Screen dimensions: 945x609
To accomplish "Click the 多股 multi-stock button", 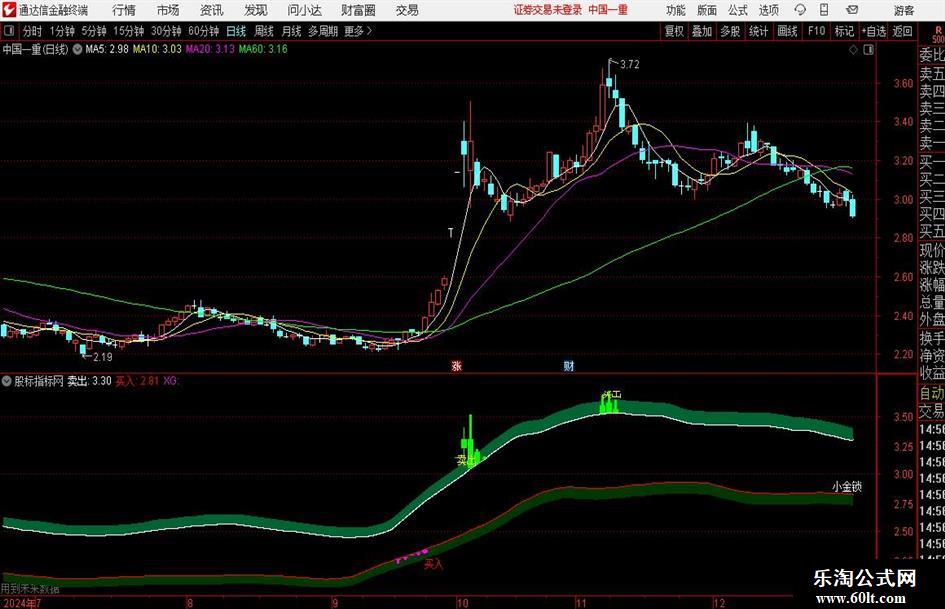I will [x=730, y=31].
